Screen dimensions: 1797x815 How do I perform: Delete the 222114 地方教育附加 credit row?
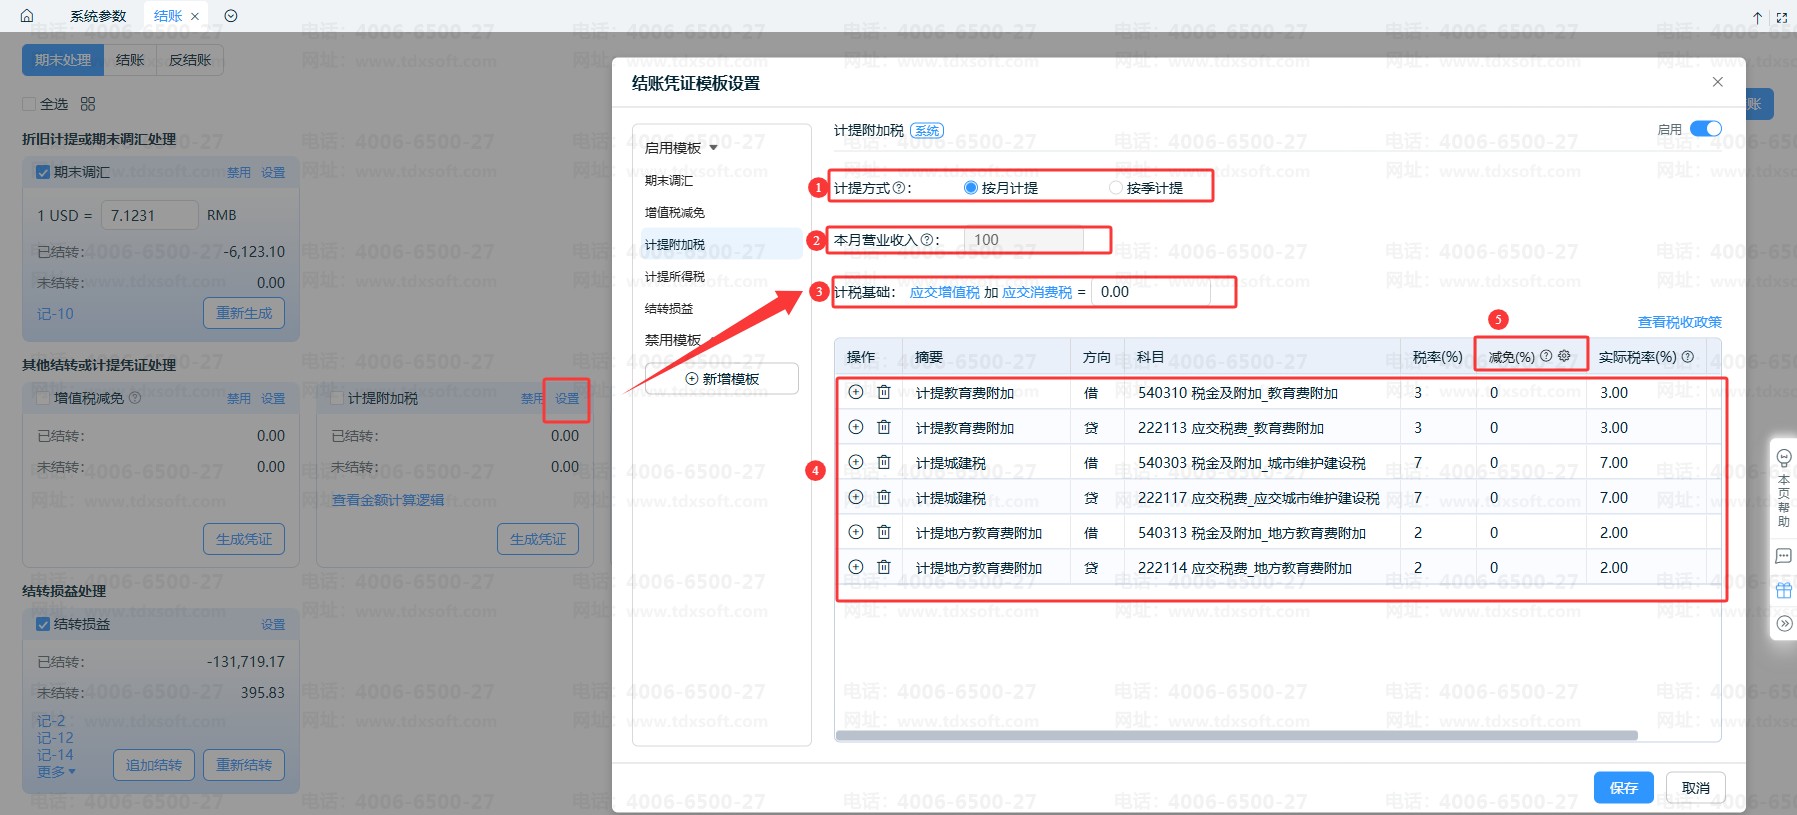pos(884,567)
